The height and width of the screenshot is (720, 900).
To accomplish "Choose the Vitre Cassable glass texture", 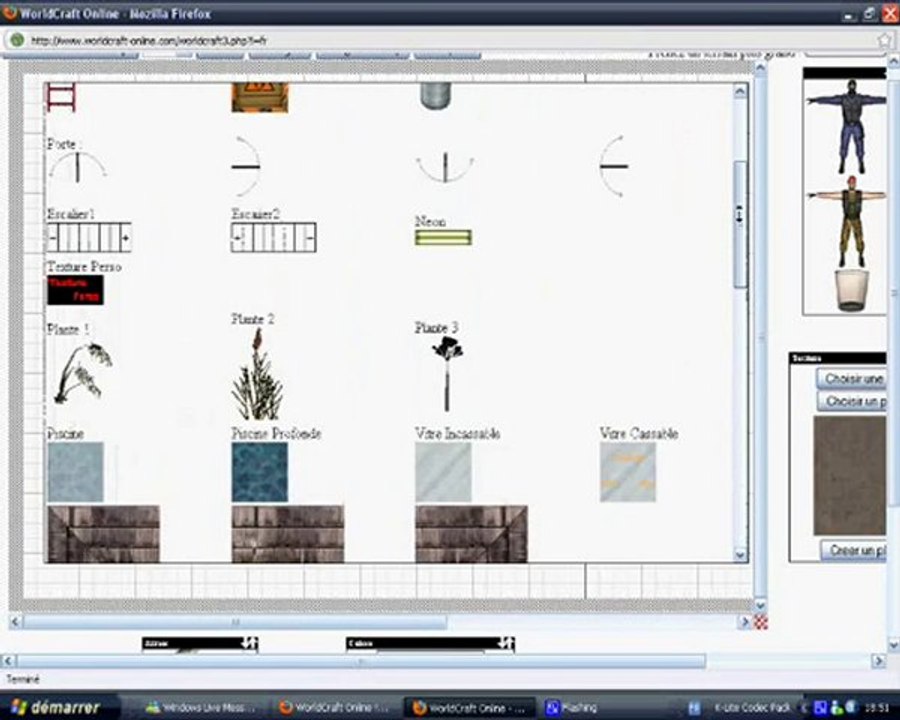I will point(628,472).
